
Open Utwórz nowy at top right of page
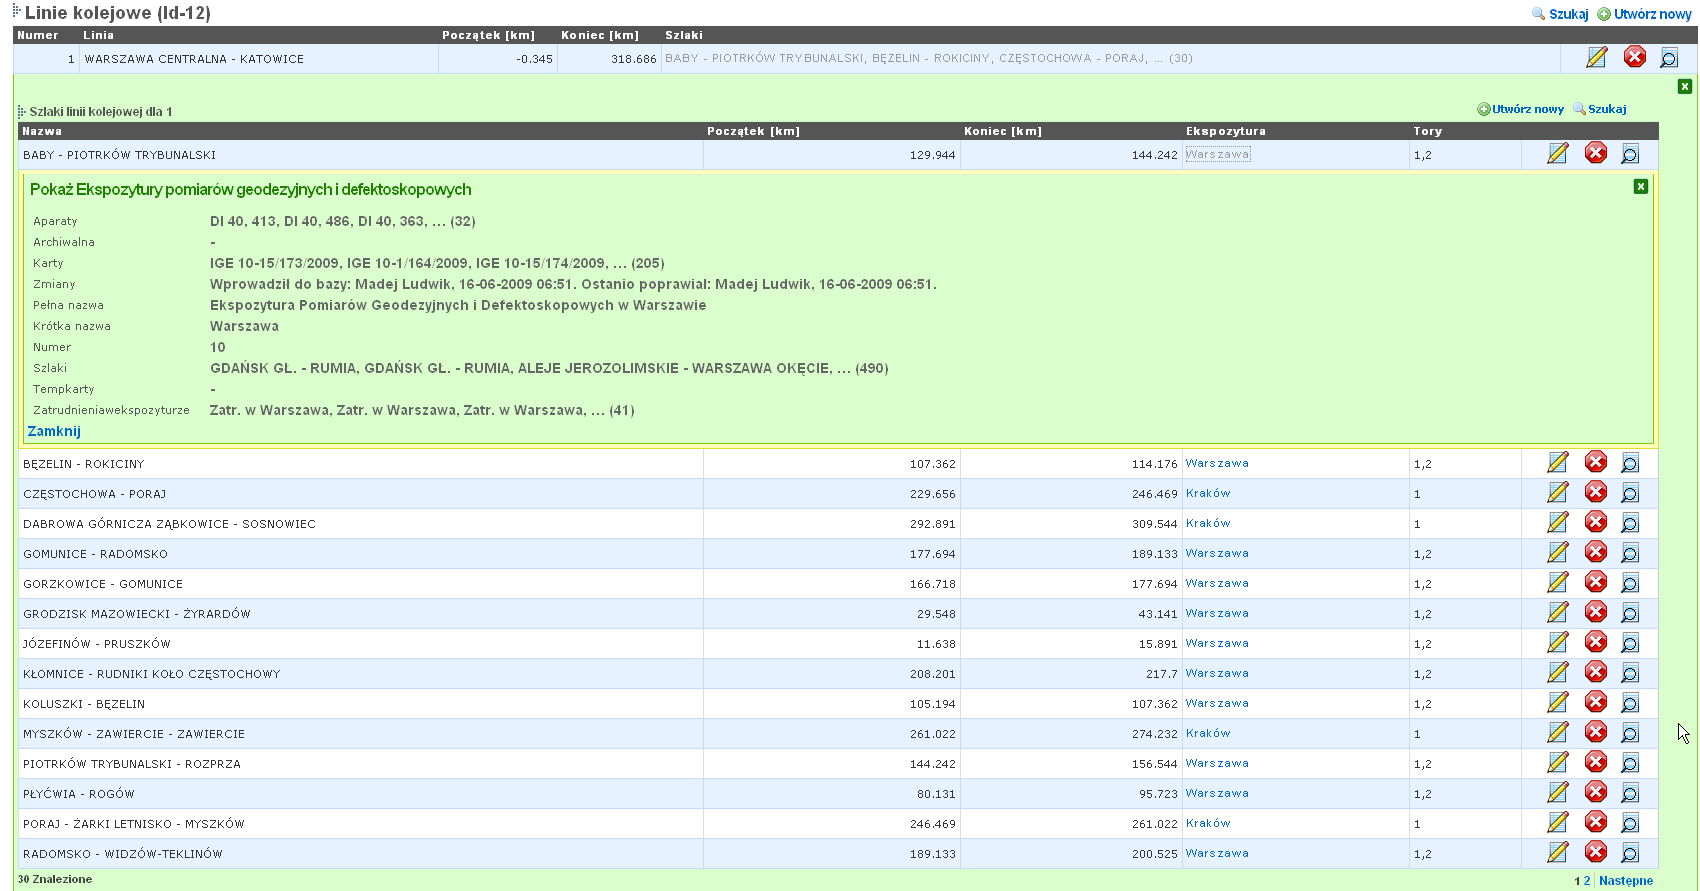1651,14
